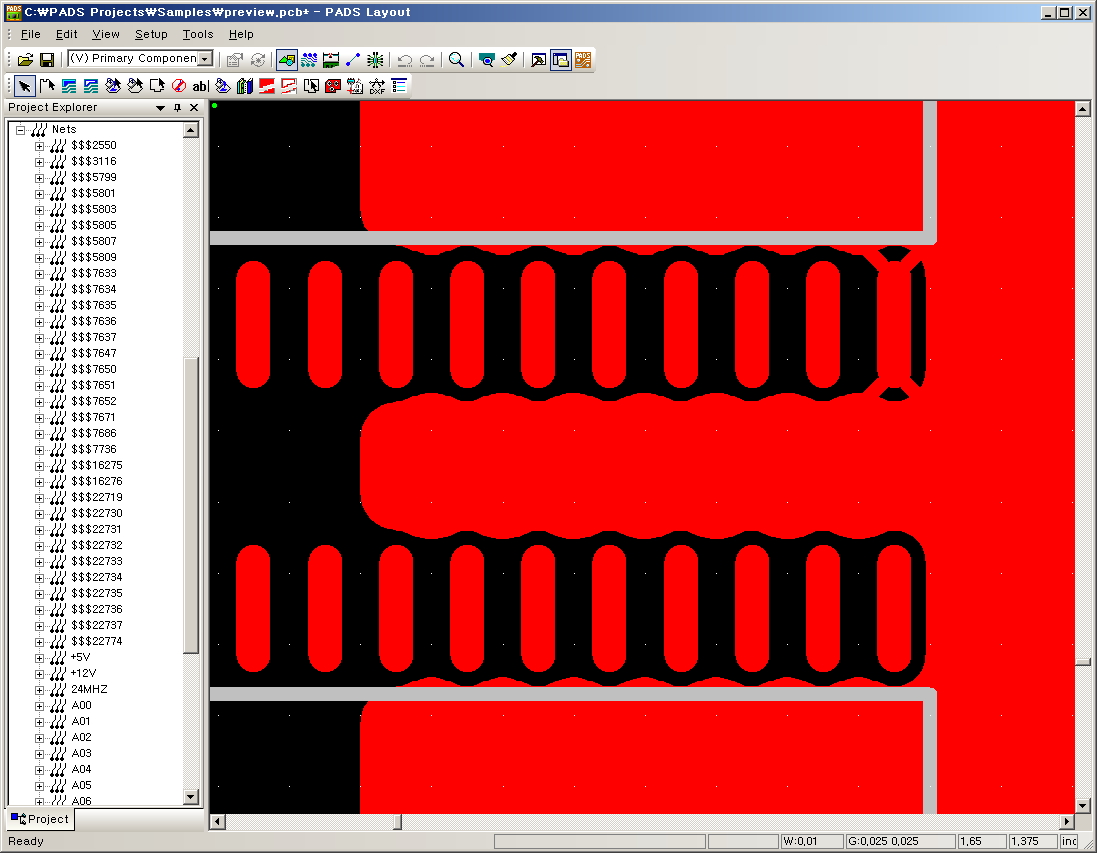Click the Flood tool icon

pos(222,86)
